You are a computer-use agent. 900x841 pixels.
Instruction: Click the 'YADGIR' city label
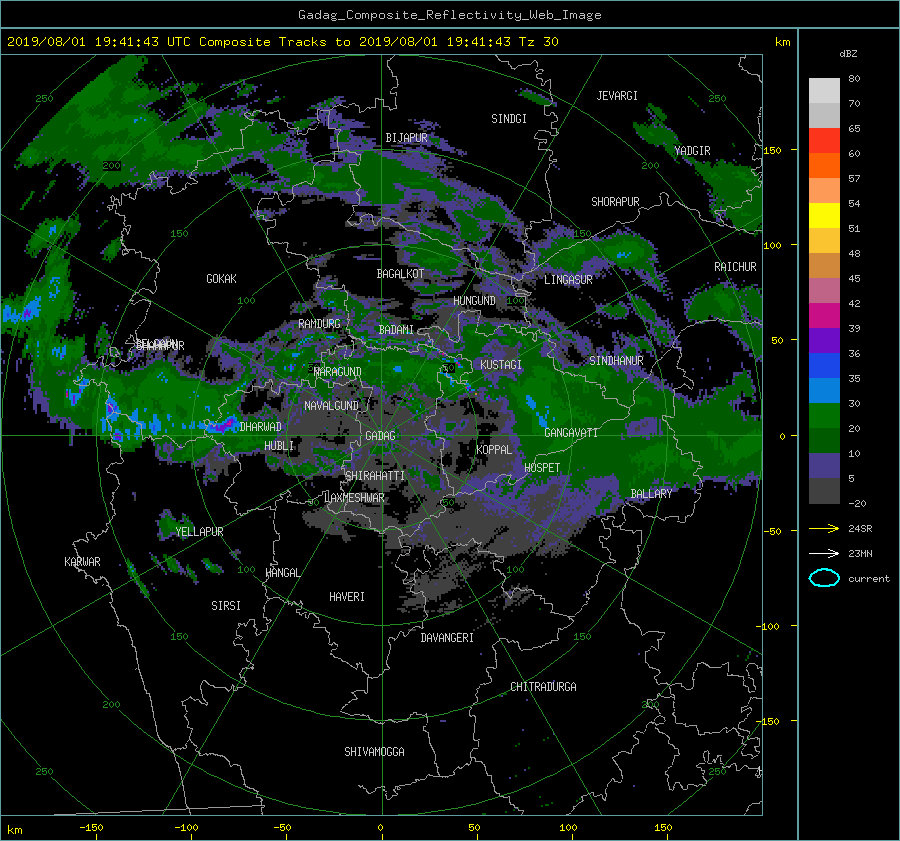click(x=692, y=151)
